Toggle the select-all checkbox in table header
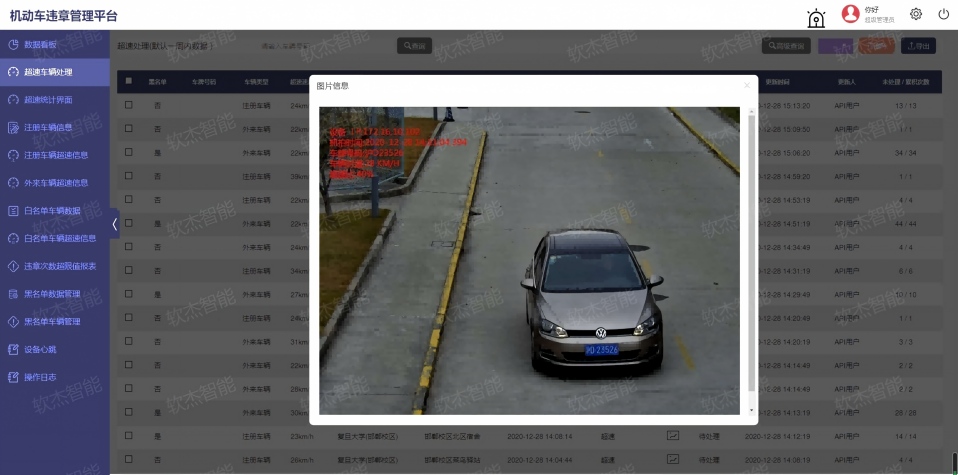Screen dimensions: 958x475 pos(128,81)
